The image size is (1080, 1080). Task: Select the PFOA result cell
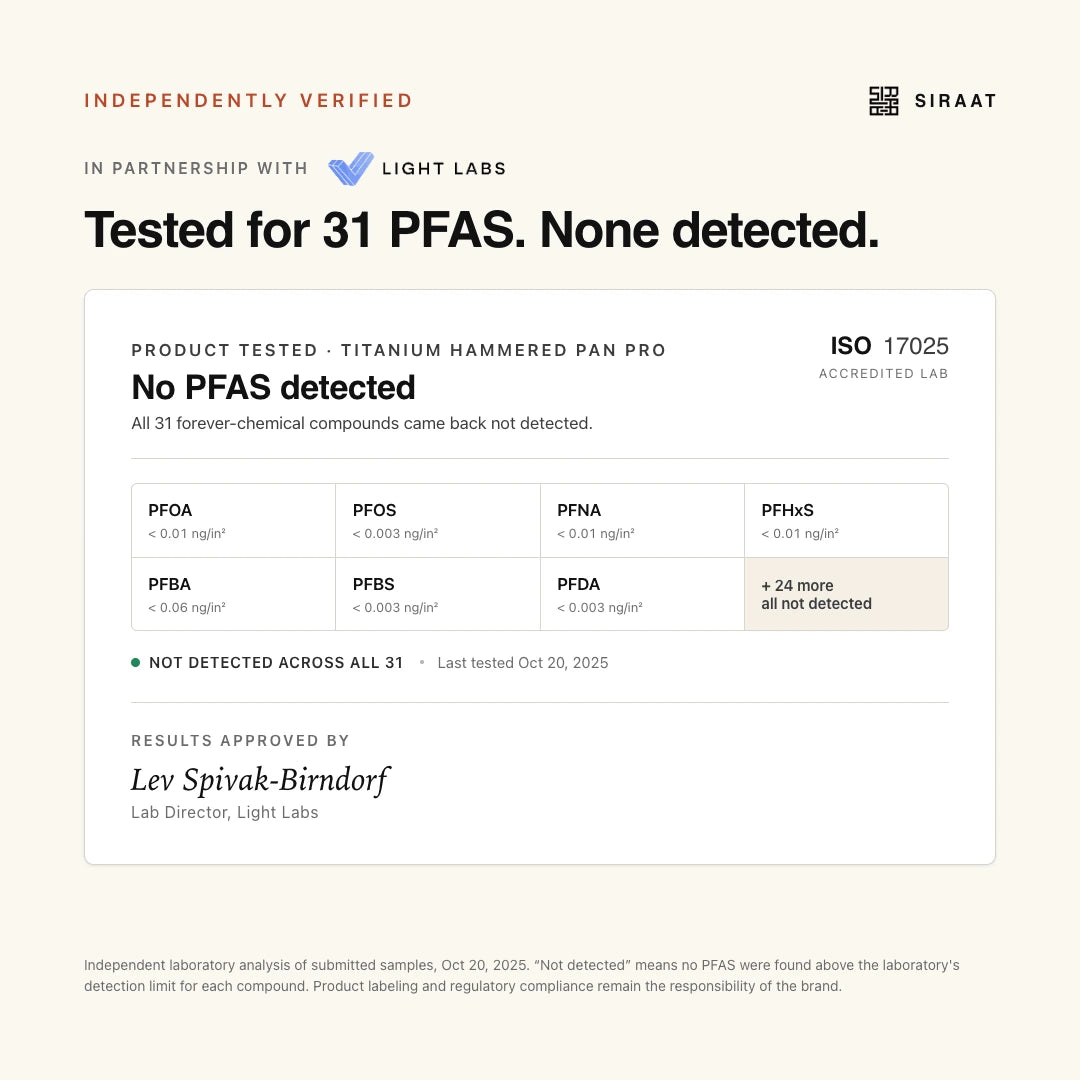click(233, 521)
